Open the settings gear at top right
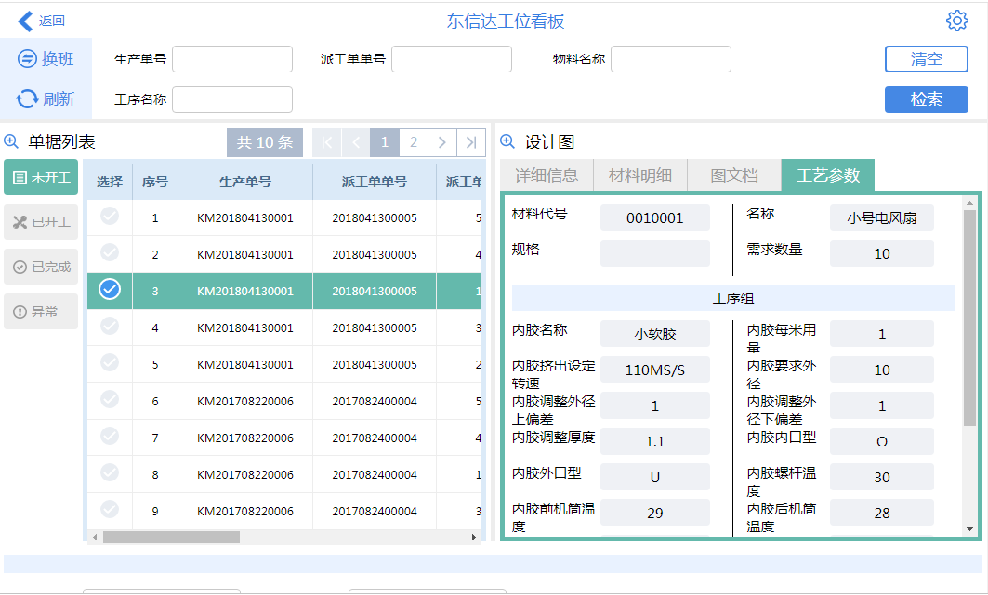 [x=957, y=20]
